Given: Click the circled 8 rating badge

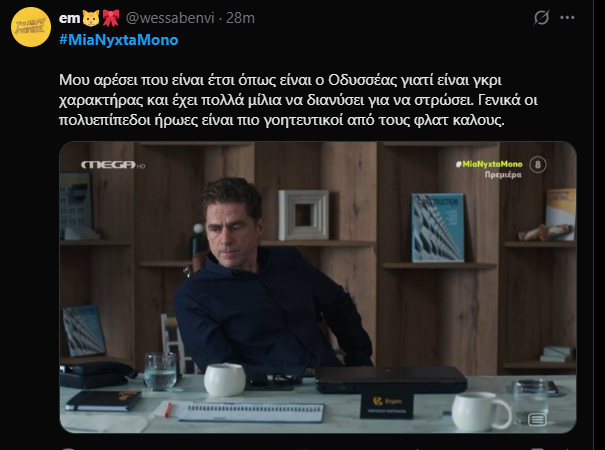Looking at the screenshot, I should [x=537, y=165].
